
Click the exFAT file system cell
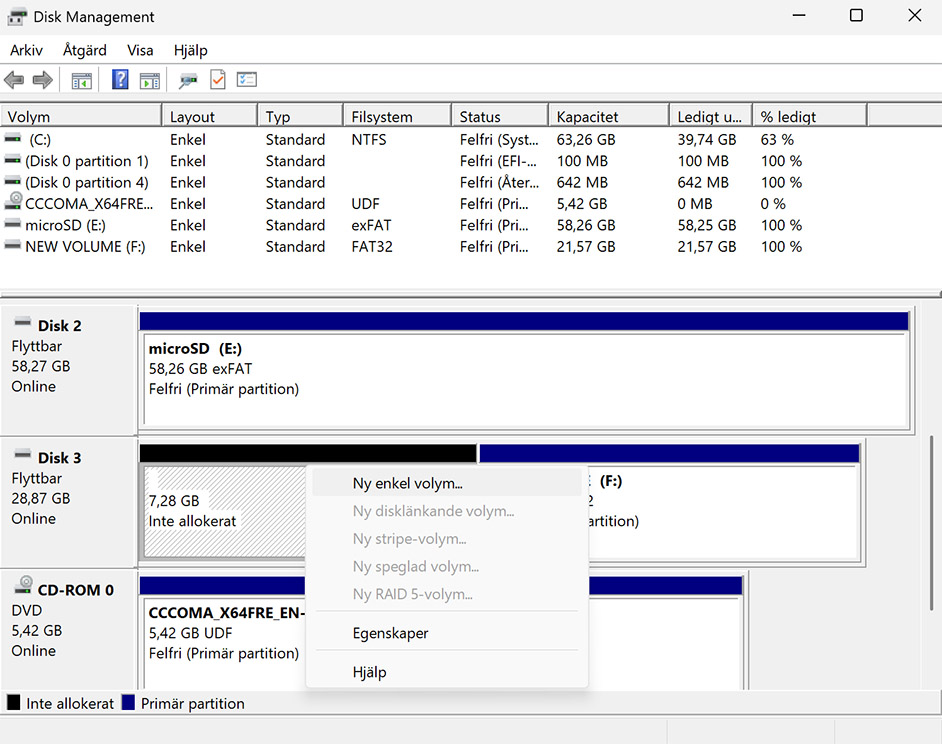(371, 225)
